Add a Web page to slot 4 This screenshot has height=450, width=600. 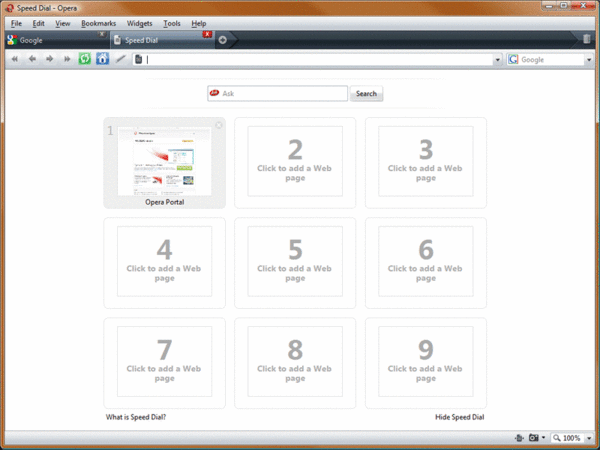coord(165,261)
